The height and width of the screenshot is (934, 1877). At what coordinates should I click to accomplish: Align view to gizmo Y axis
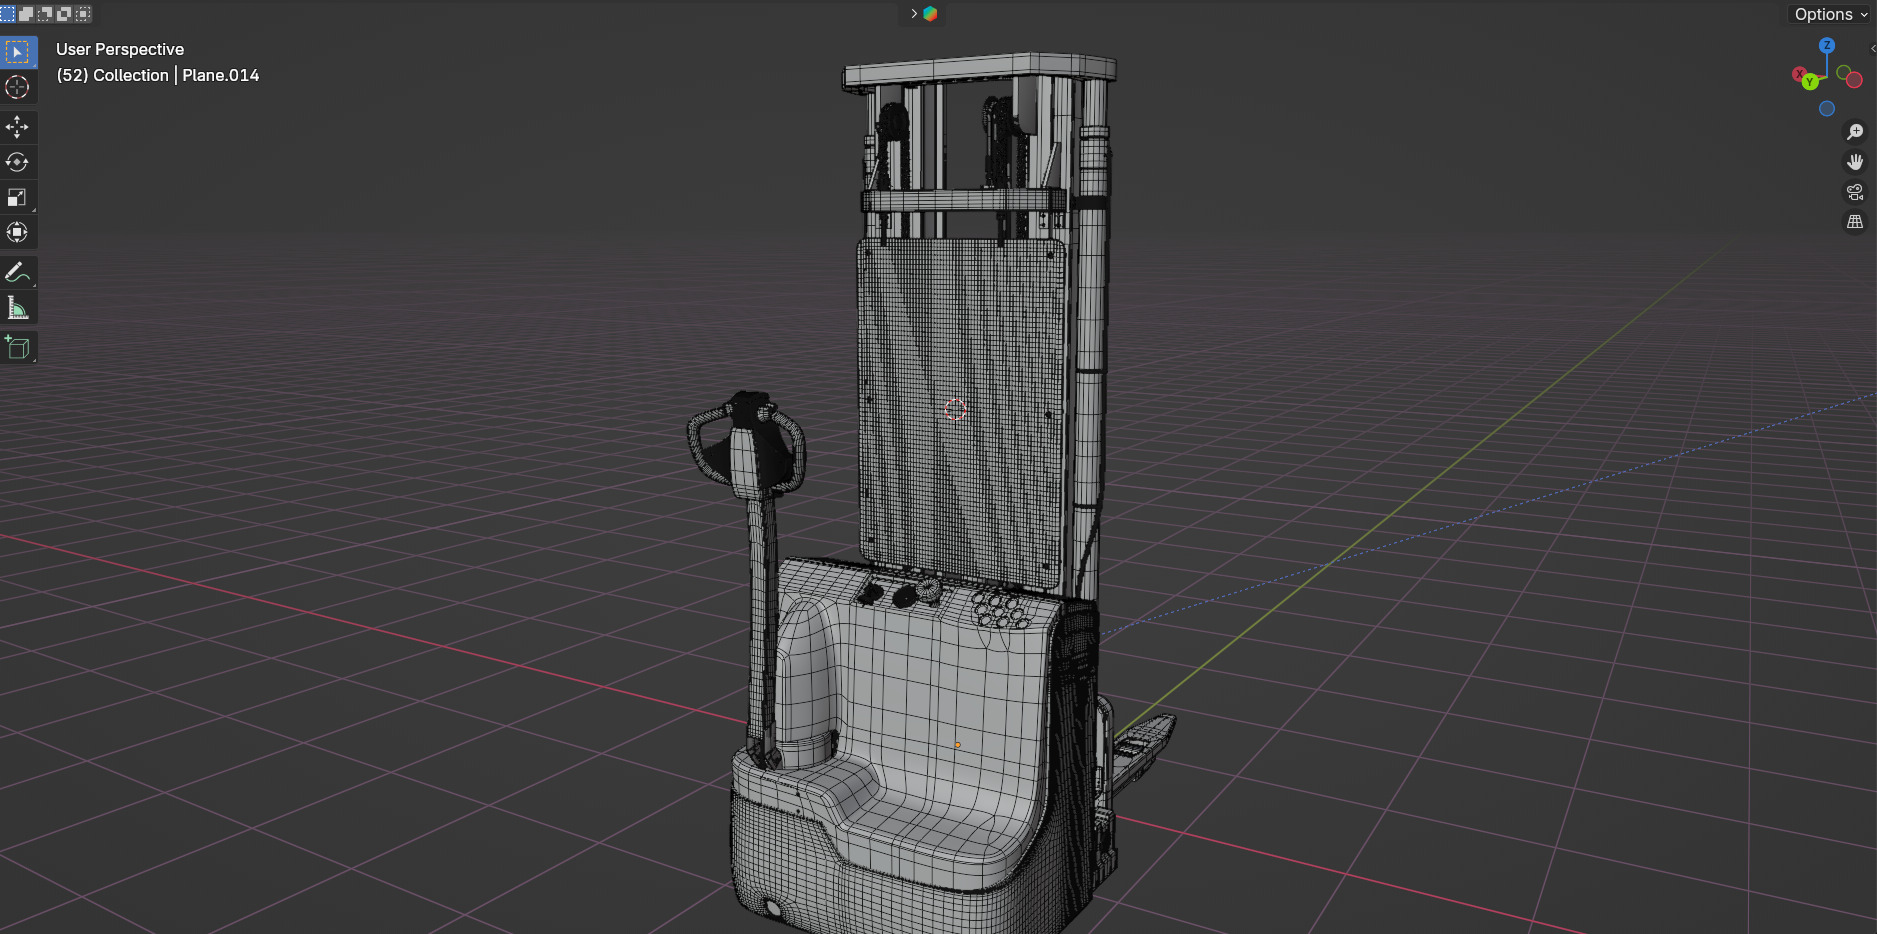(1810, 82)
